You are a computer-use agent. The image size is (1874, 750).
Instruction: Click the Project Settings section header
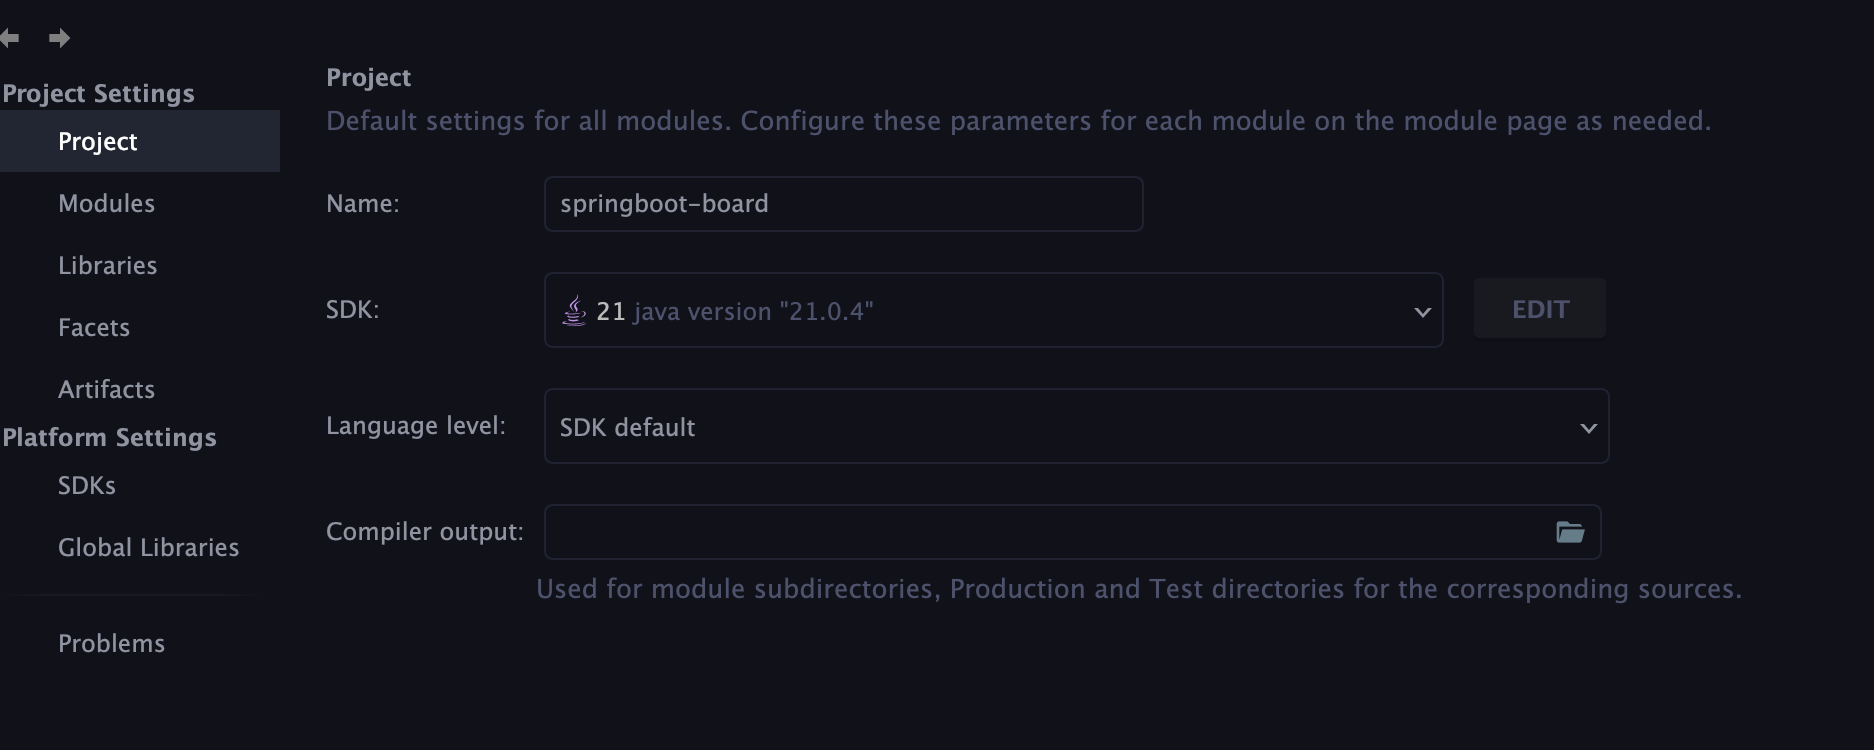(98, 93)
